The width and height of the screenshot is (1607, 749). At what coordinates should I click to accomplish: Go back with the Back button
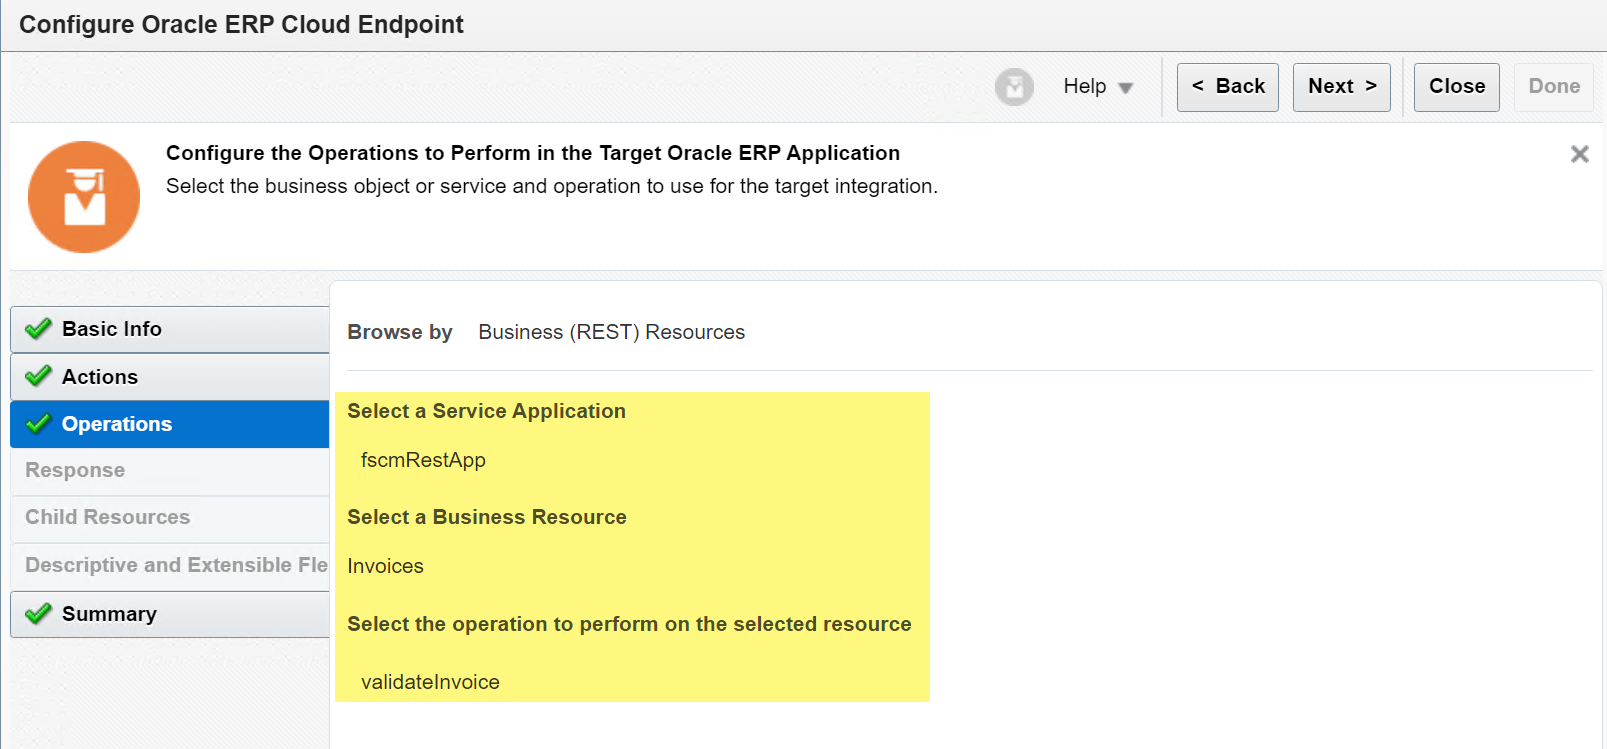tap(1227, 87)
